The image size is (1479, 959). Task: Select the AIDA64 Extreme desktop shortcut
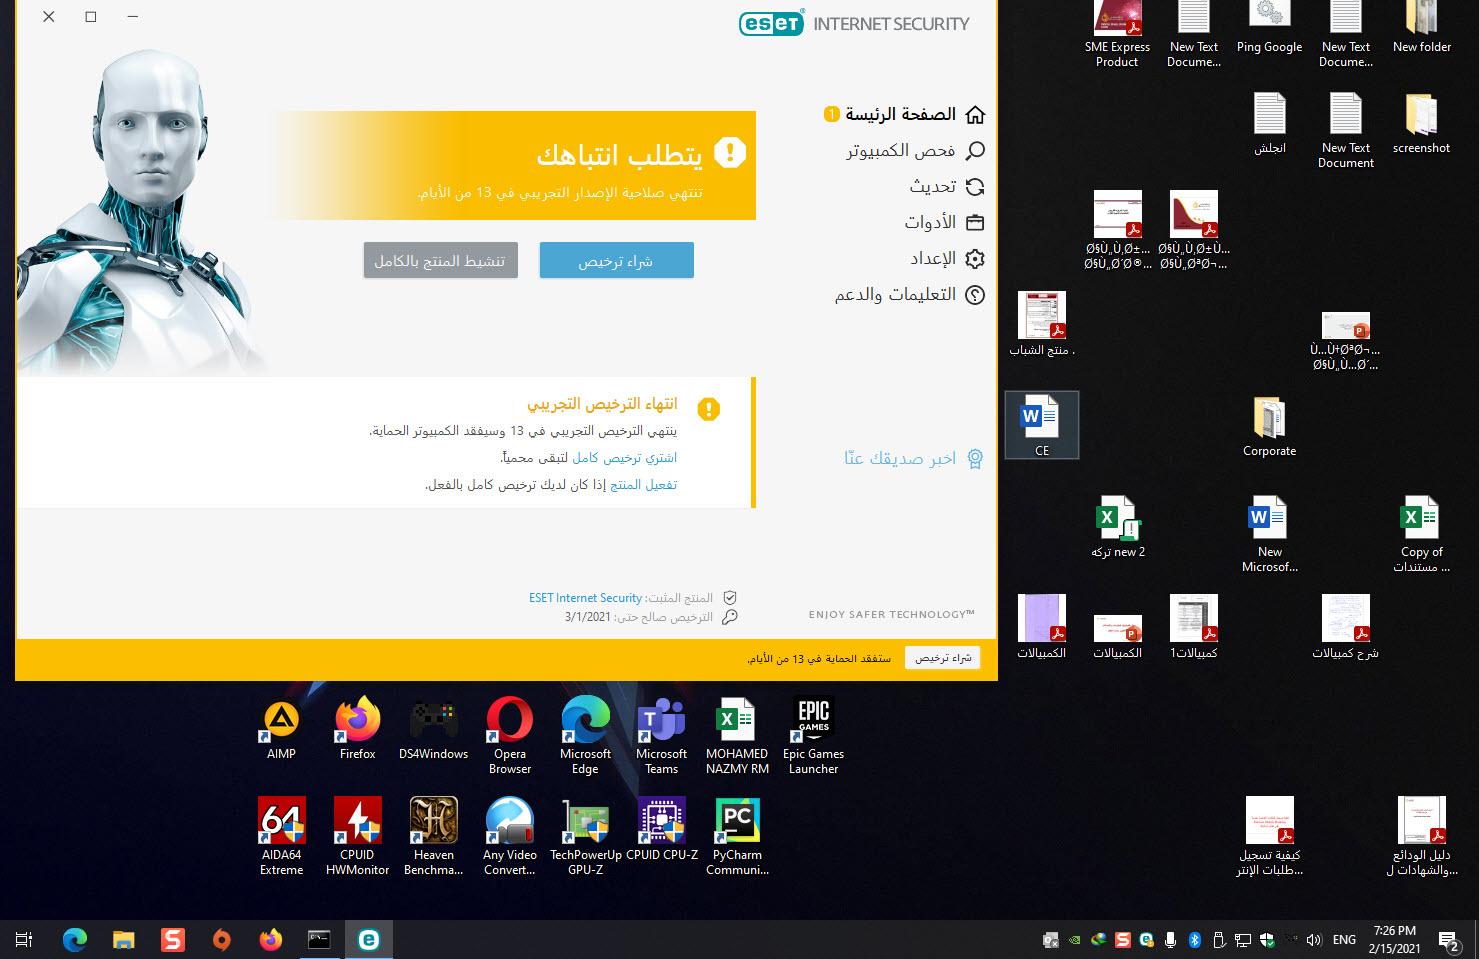click(x=281, y=837)
